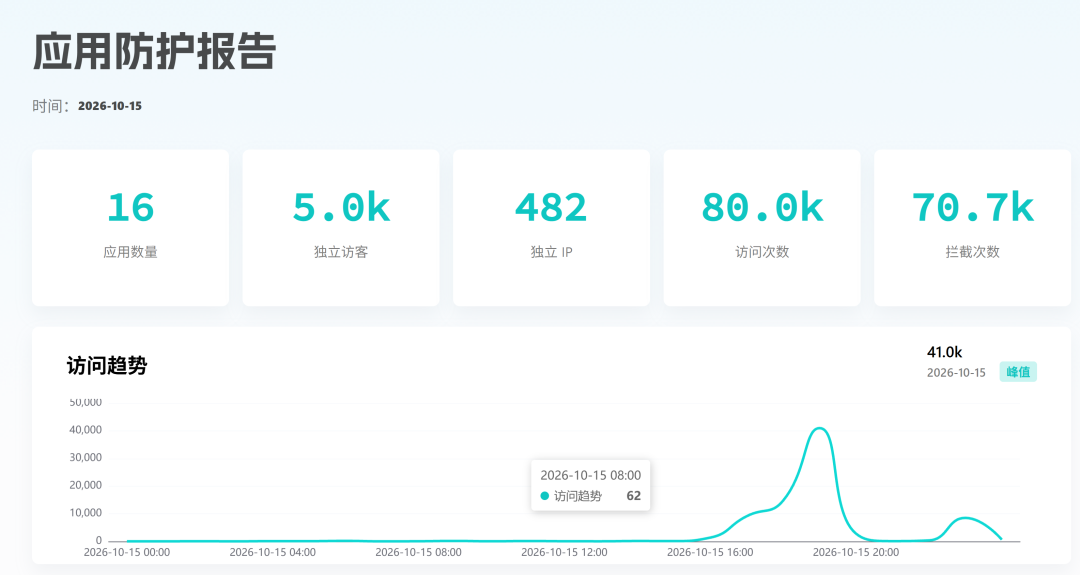The width and height of the screenshot is (1080, 575).
Task: Click the 峰值 badge
Action: (x=1018, y=372)
